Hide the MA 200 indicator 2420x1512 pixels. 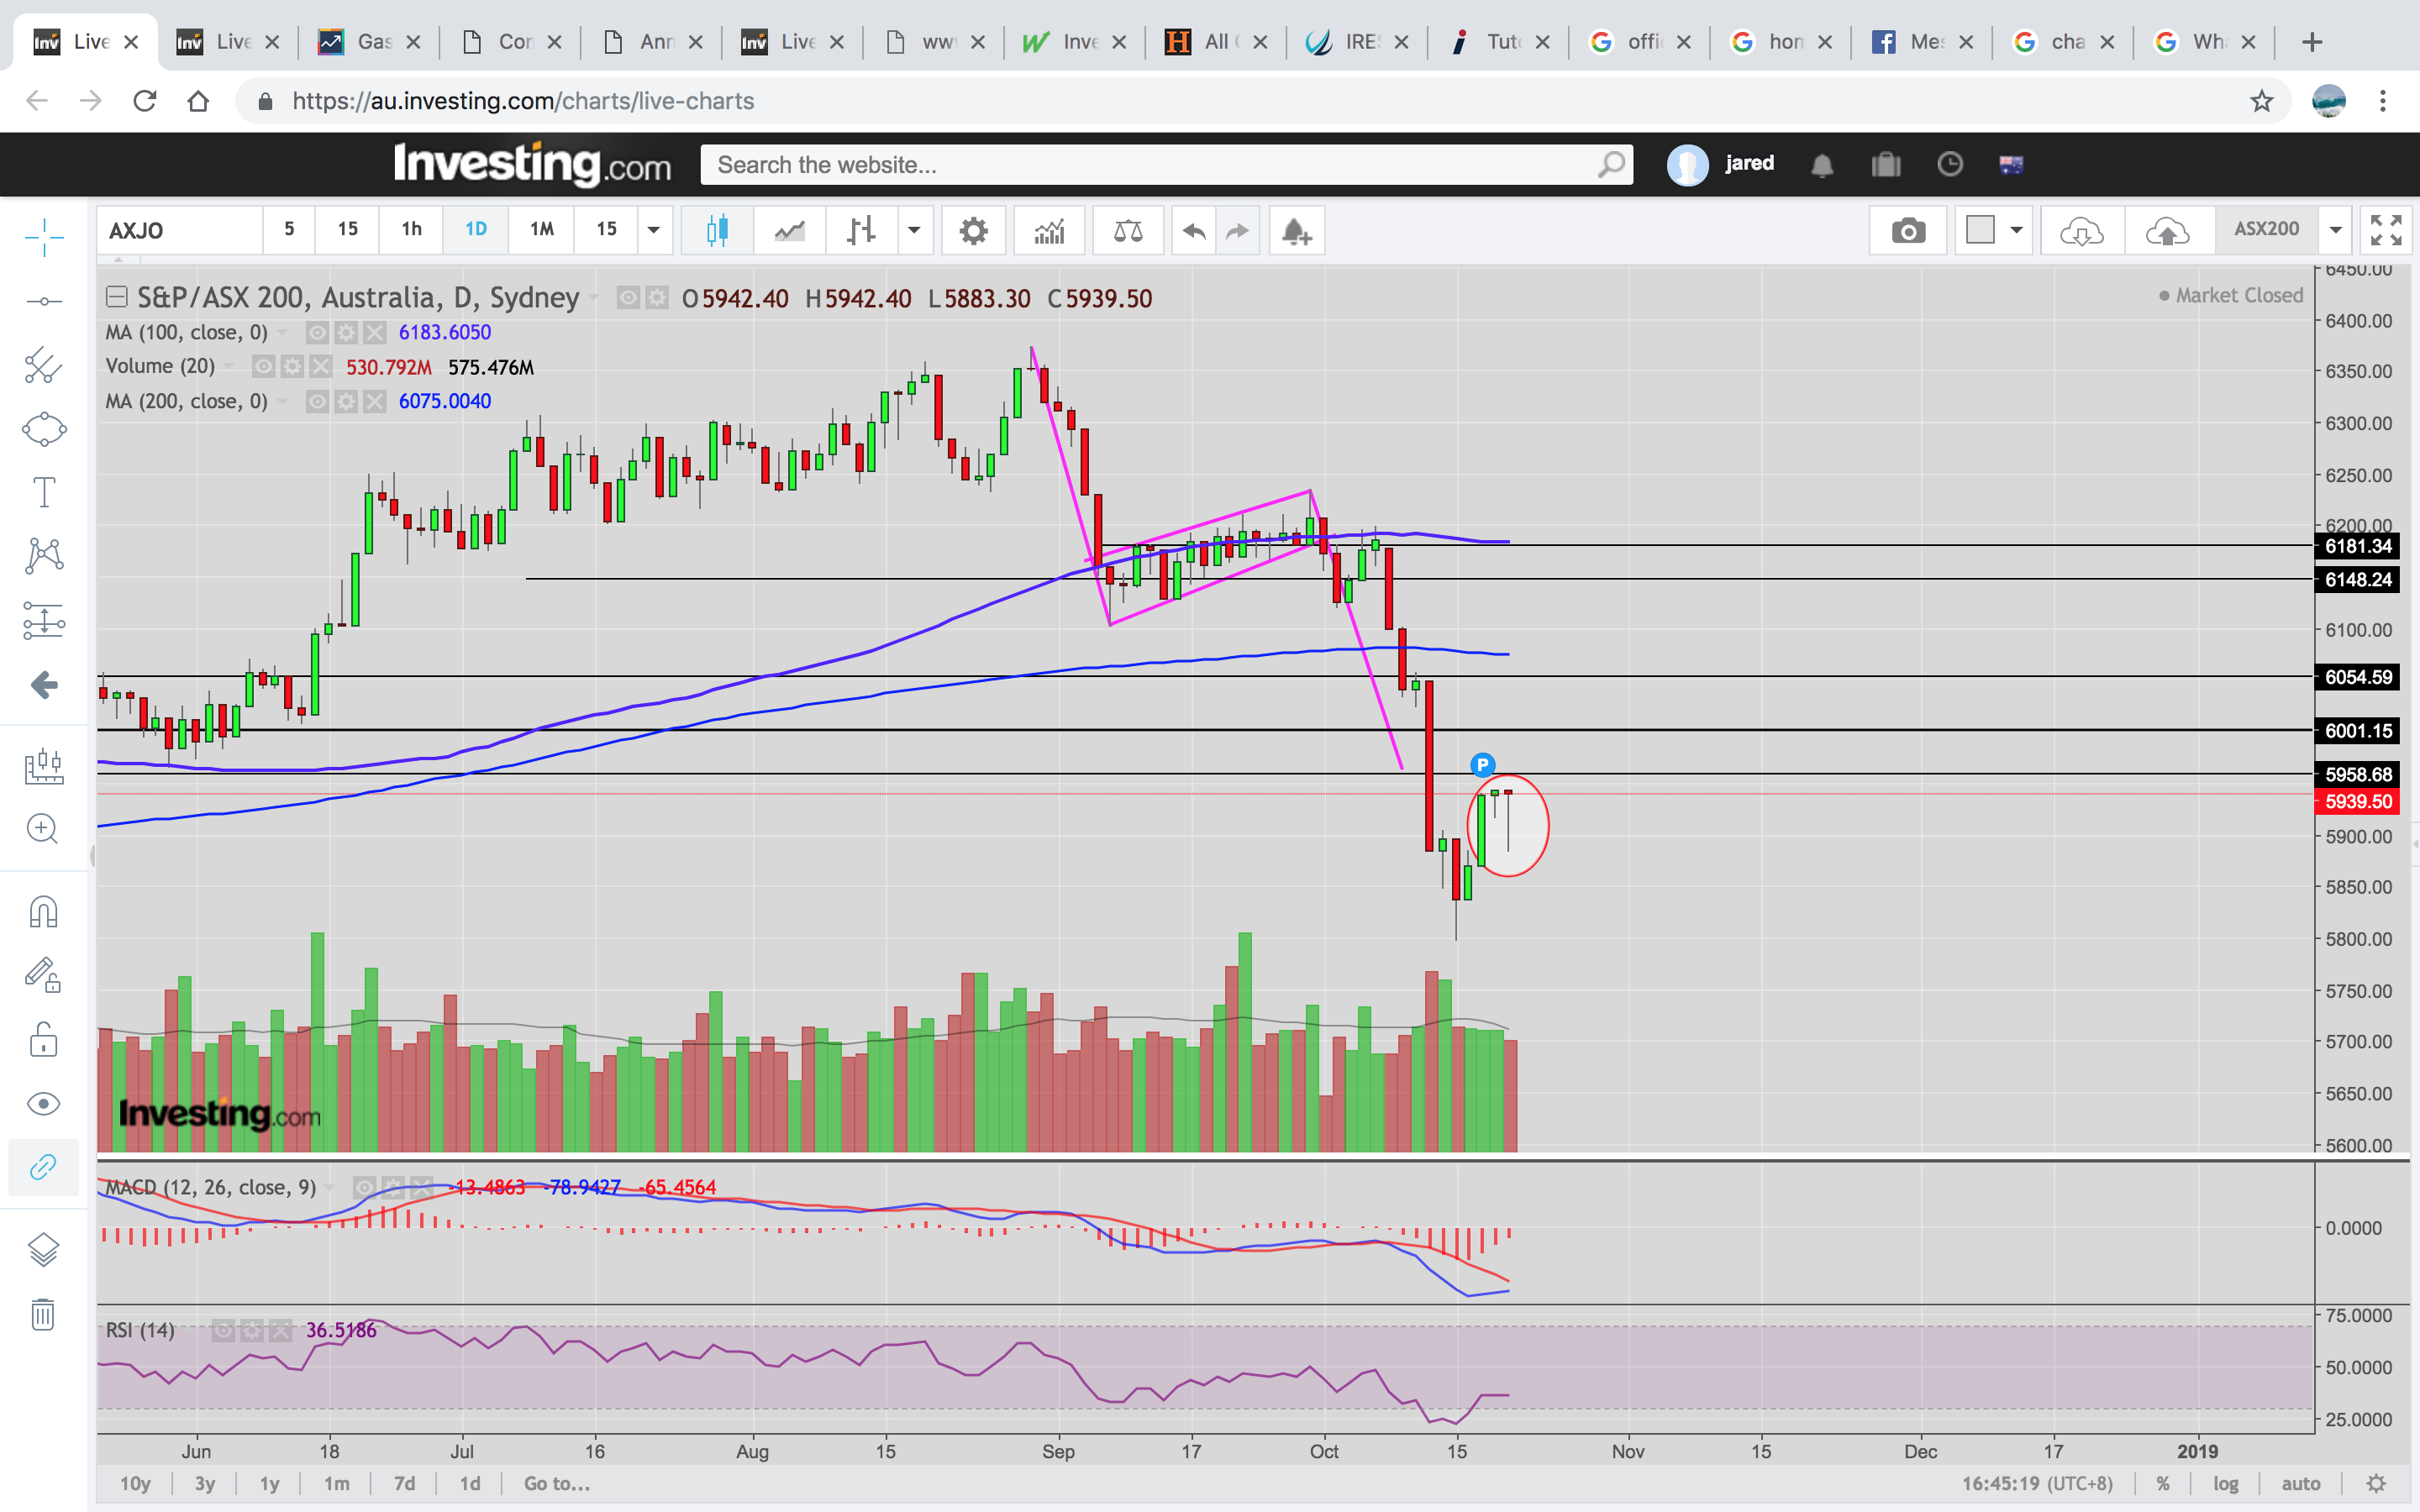317,401
